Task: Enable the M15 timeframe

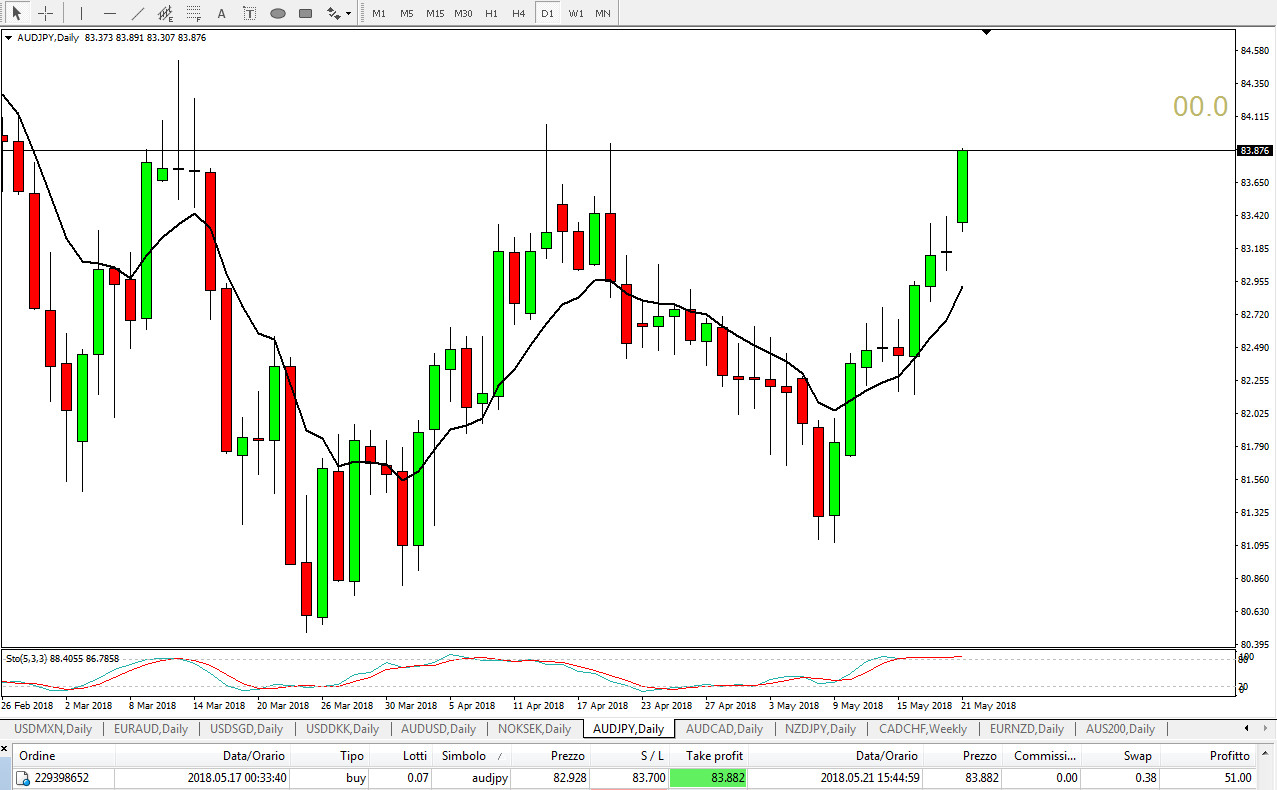Action: (x=435, y=13)
